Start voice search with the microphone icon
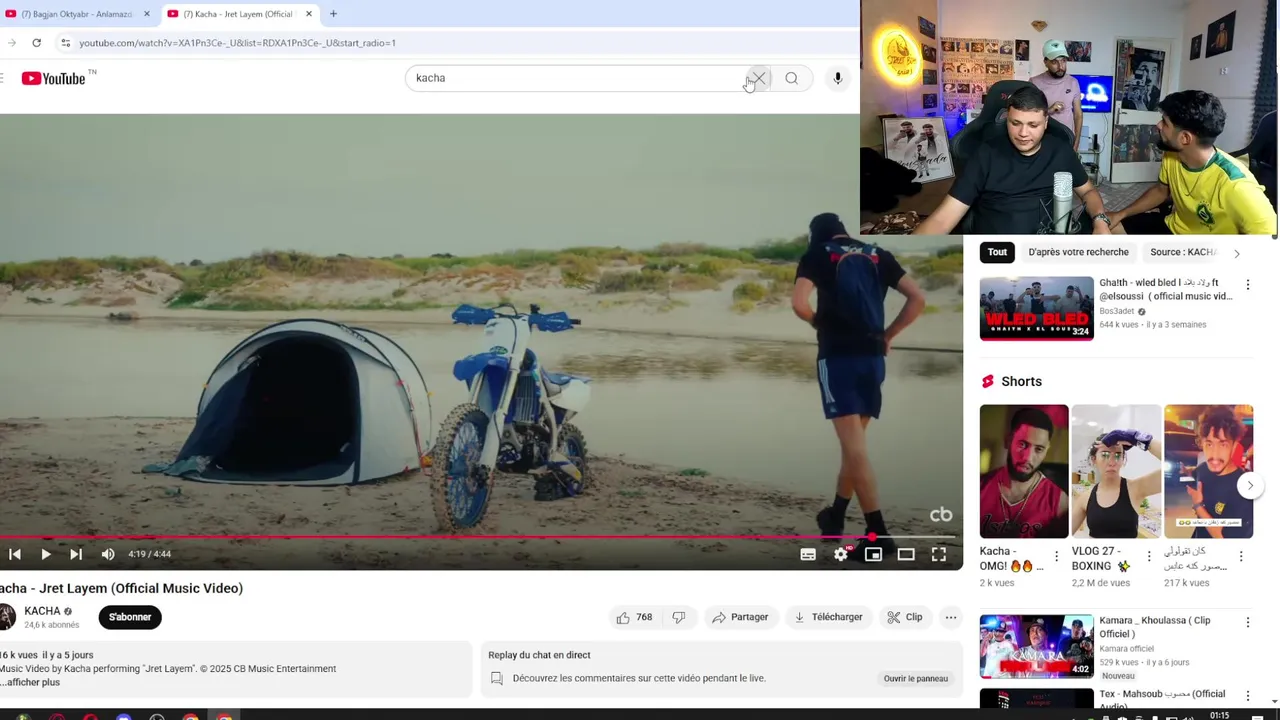This screenshot has height=720, width=1280. coord(838,78)
